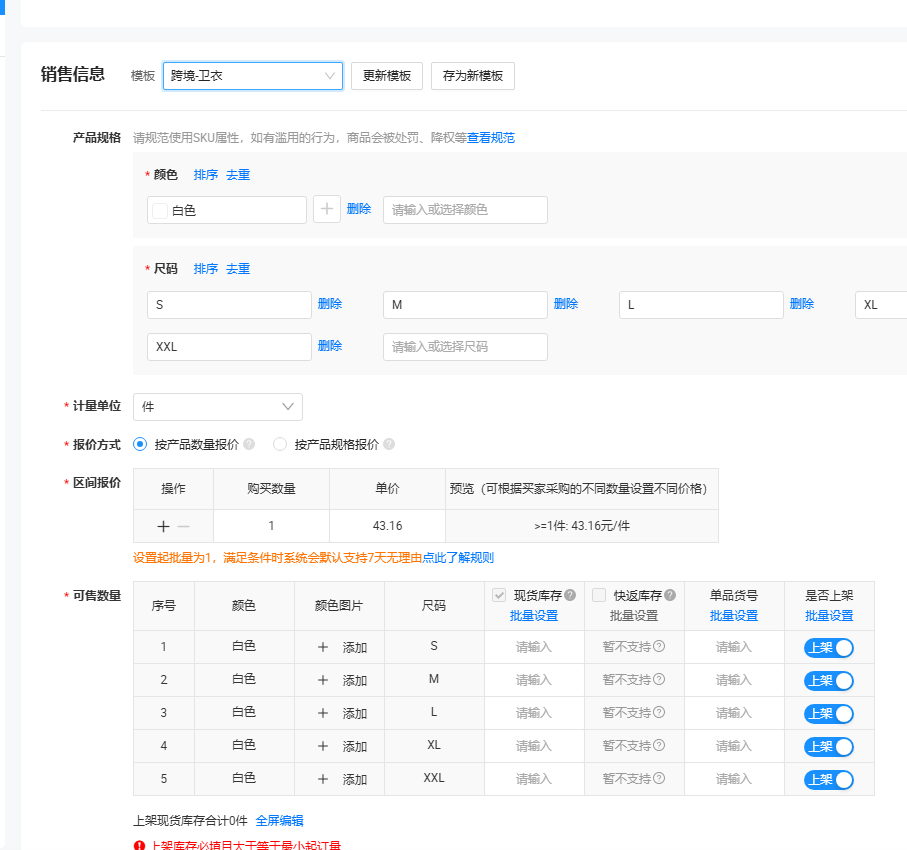Viewport: 907px width, 850px height.
Task: Open the help icon beside 现货库存
Action: pyautogui.click(x=570, y=595)
